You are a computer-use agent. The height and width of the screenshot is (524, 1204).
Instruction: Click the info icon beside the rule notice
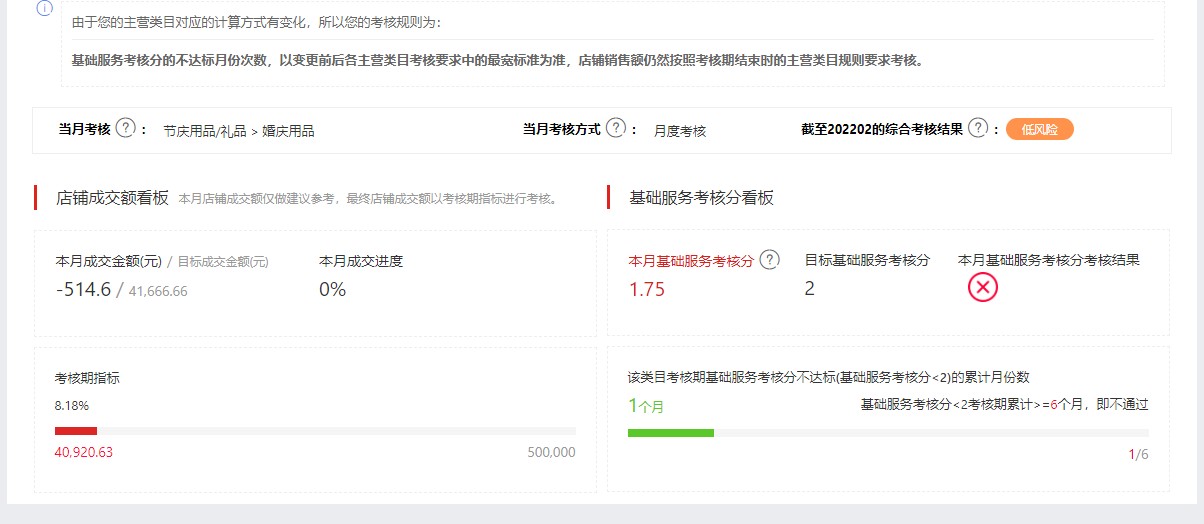click(x=44, y=8)
